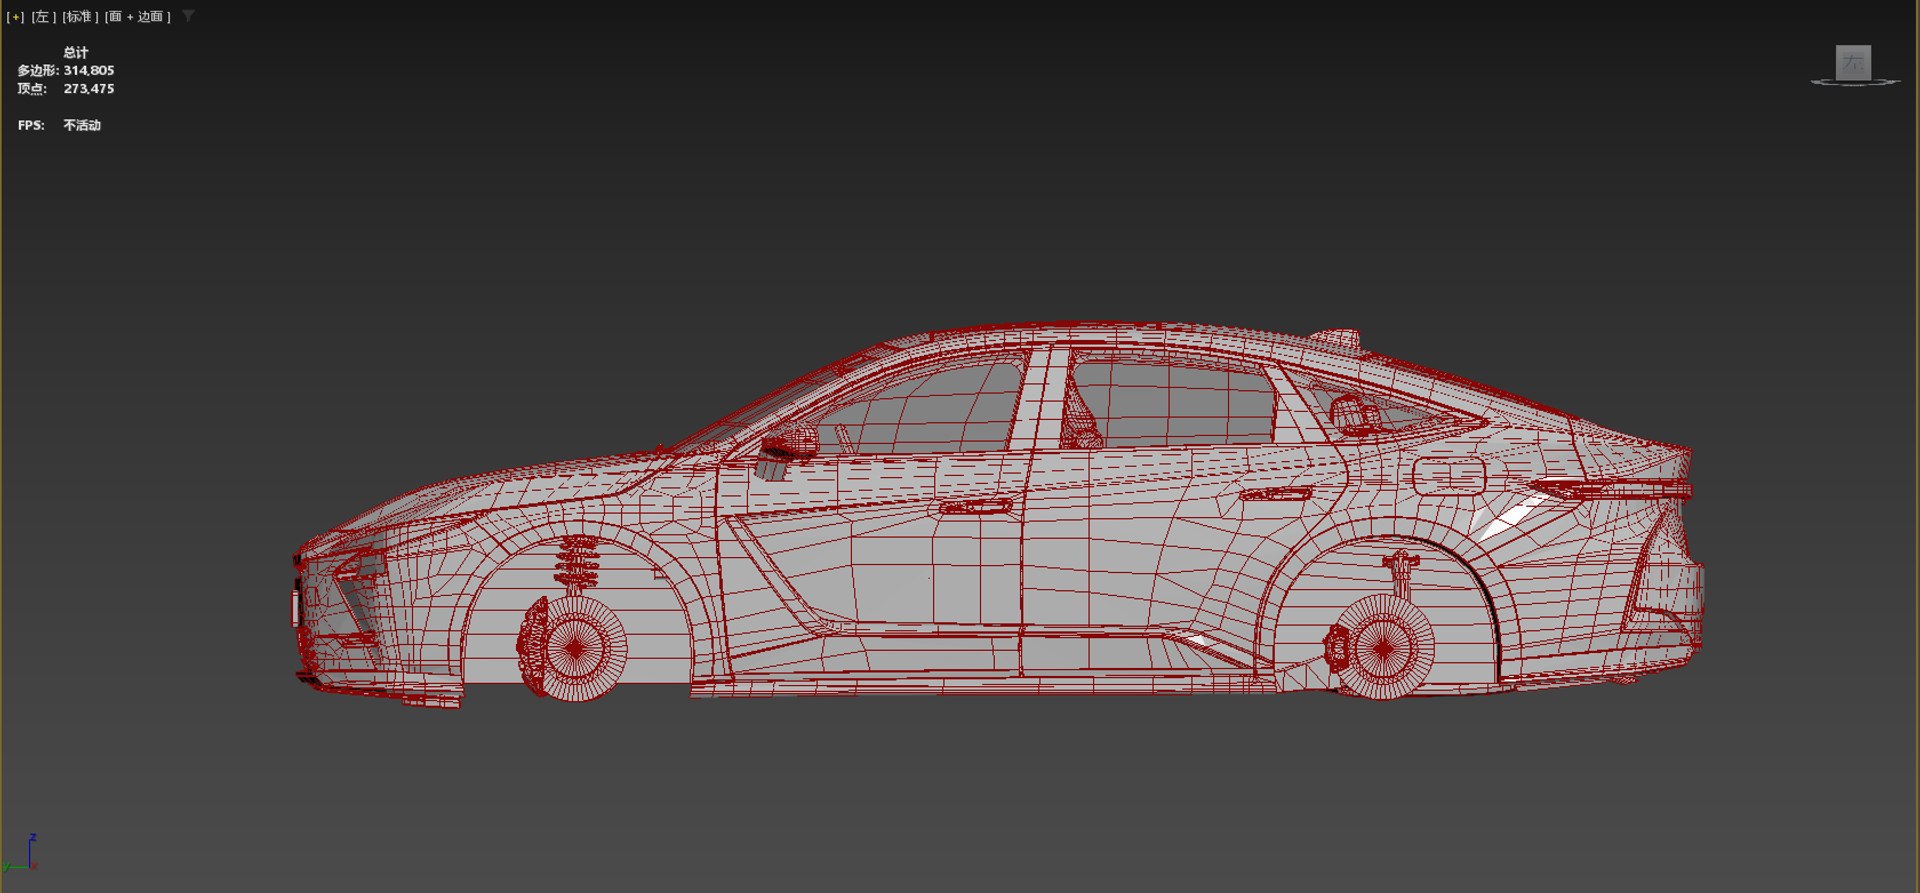Select the front brake disc wheel hub
The image size is (1920, 893).
(574, 647)
